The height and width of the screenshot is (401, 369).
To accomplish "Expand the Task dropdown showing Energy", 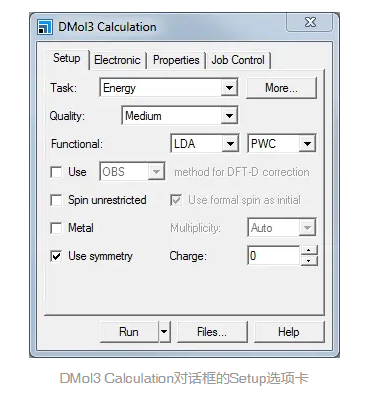I will tap(229, 88).
